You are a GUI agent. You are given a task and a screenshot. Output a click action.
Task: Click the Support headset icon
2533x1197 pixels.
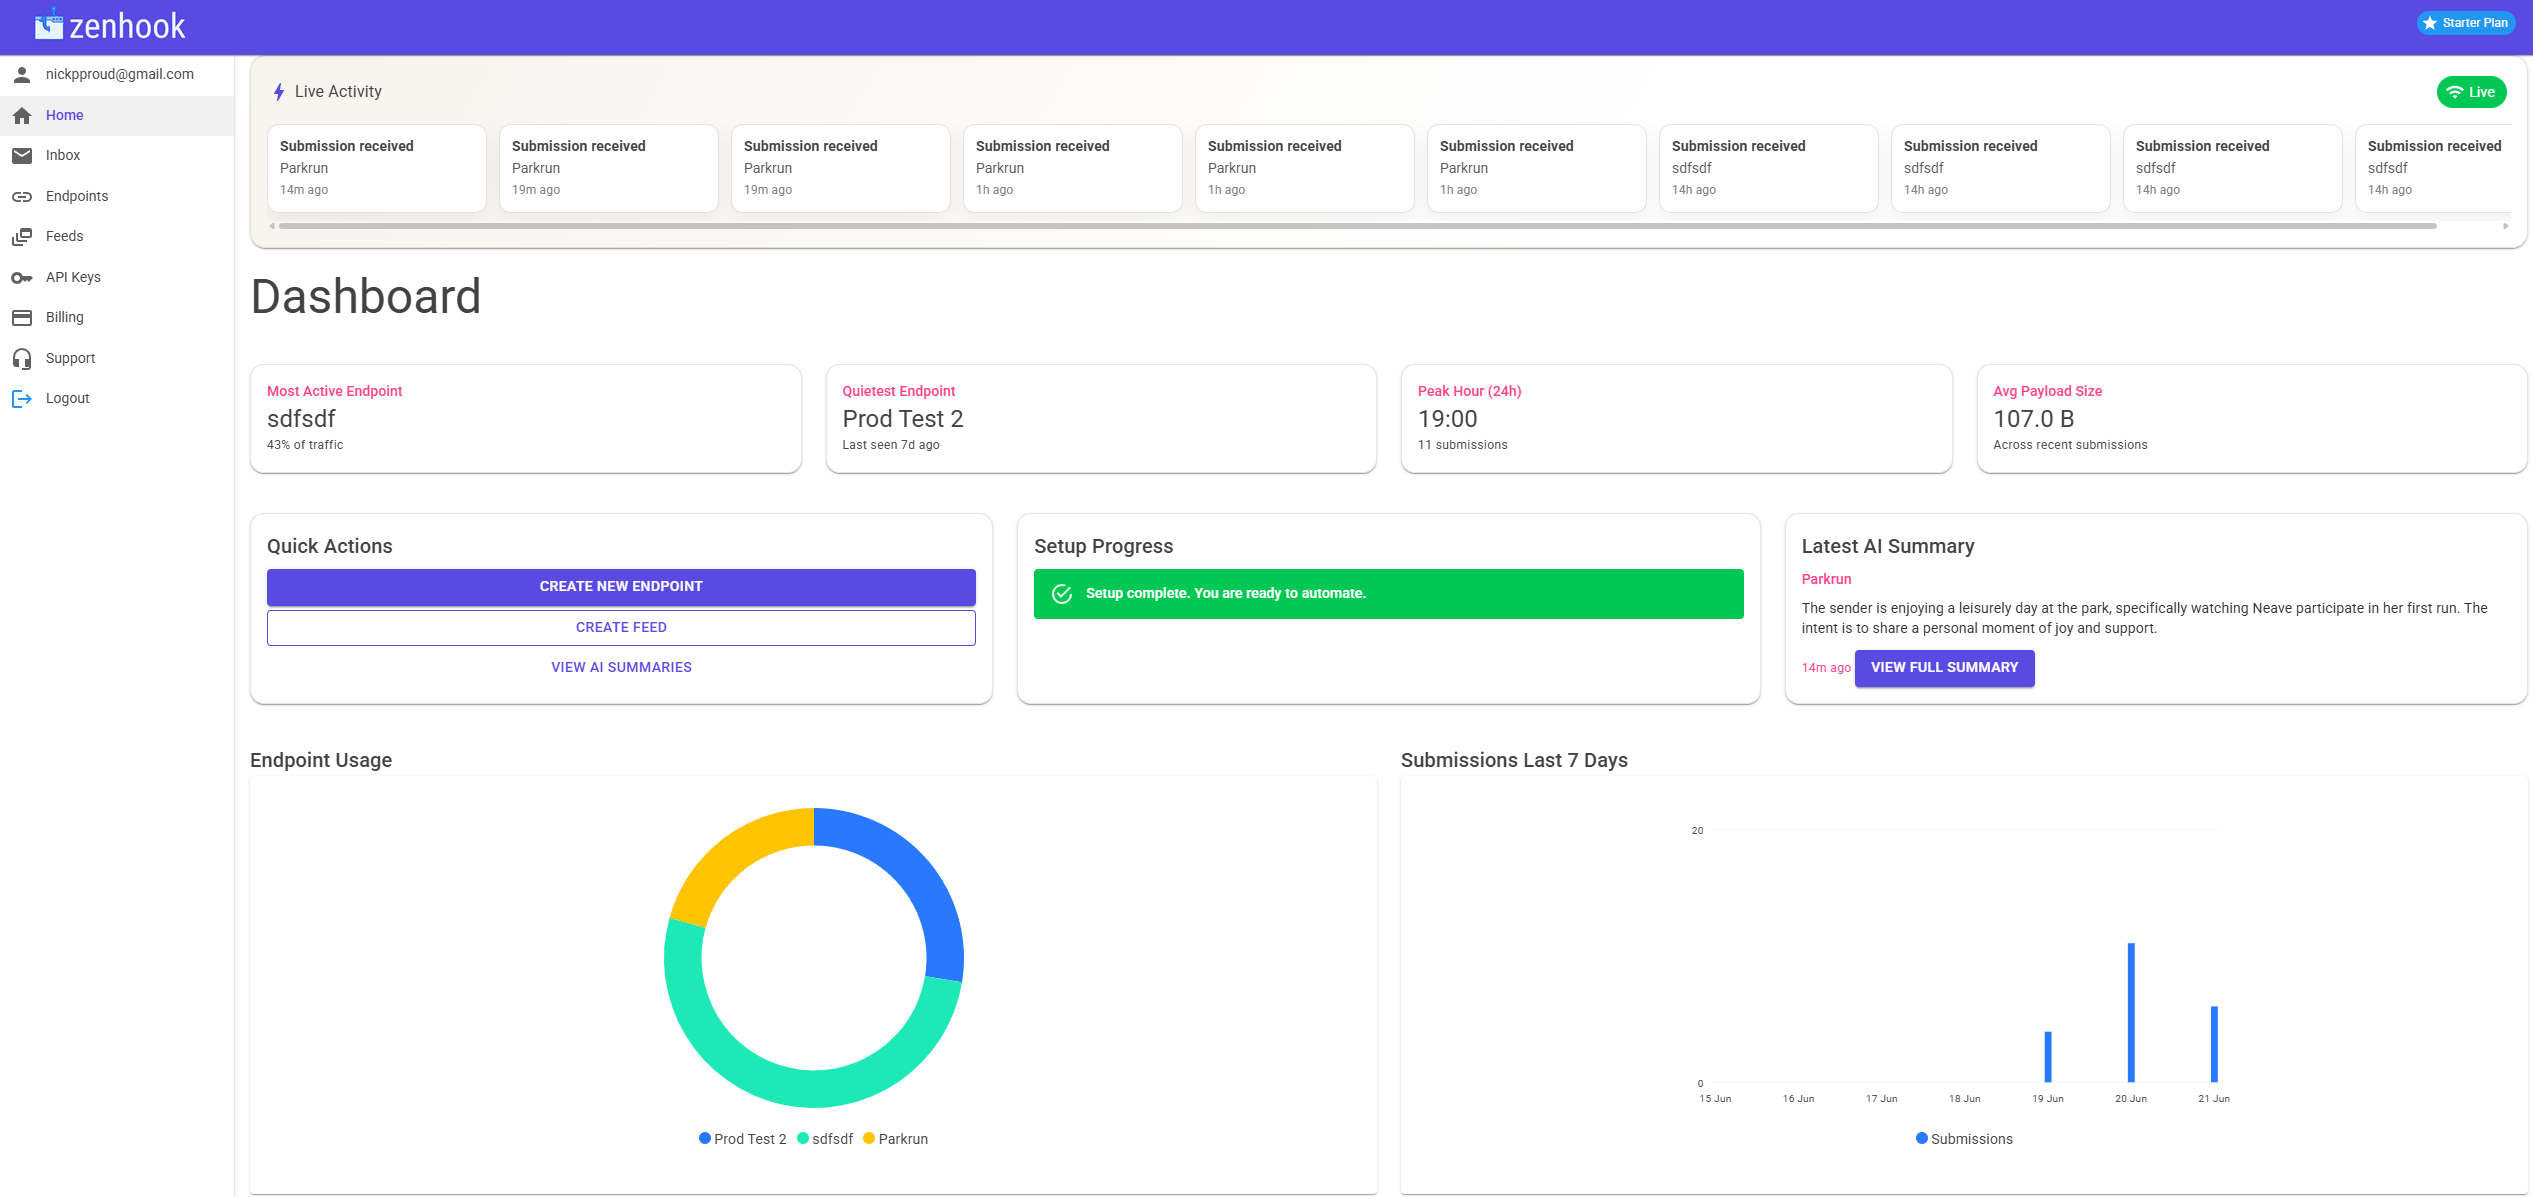(22, 359)
